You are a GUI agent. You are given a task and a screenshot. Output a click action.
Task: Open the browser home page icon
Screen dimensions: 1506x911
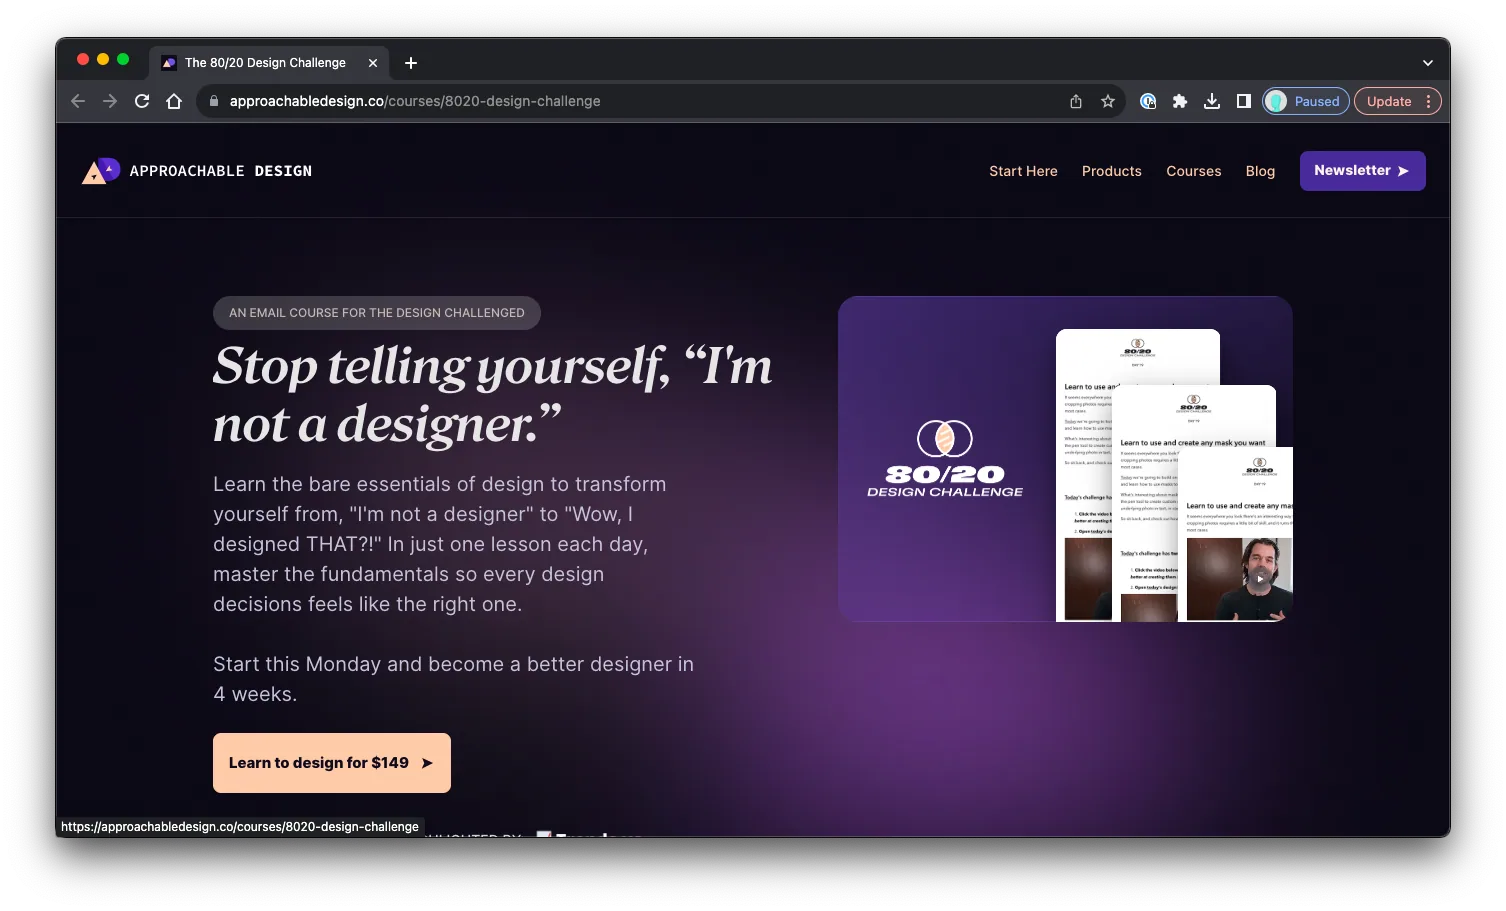pos(174,101)
